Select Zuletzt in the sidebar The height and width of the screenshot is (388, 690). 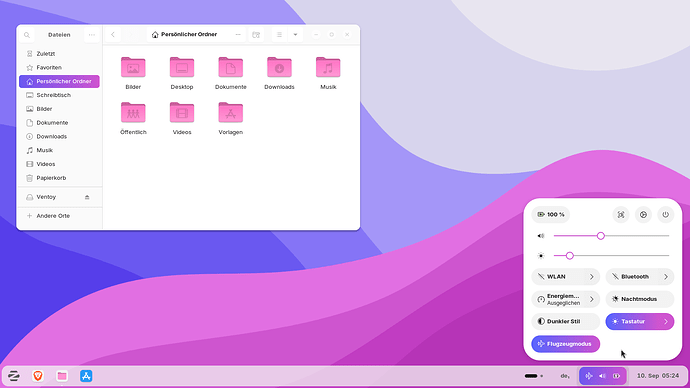pyautogui.click(x=59, y=54)
